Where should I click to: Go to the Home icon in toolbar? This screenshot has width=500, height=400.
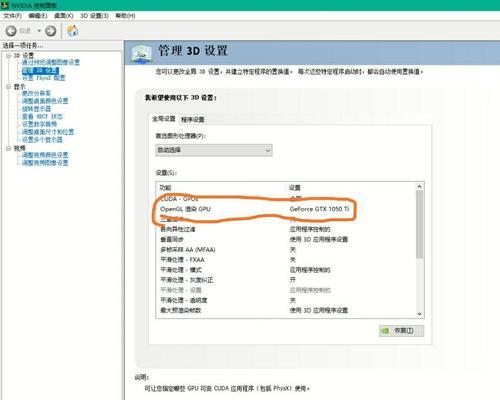(x=72, y=31)
